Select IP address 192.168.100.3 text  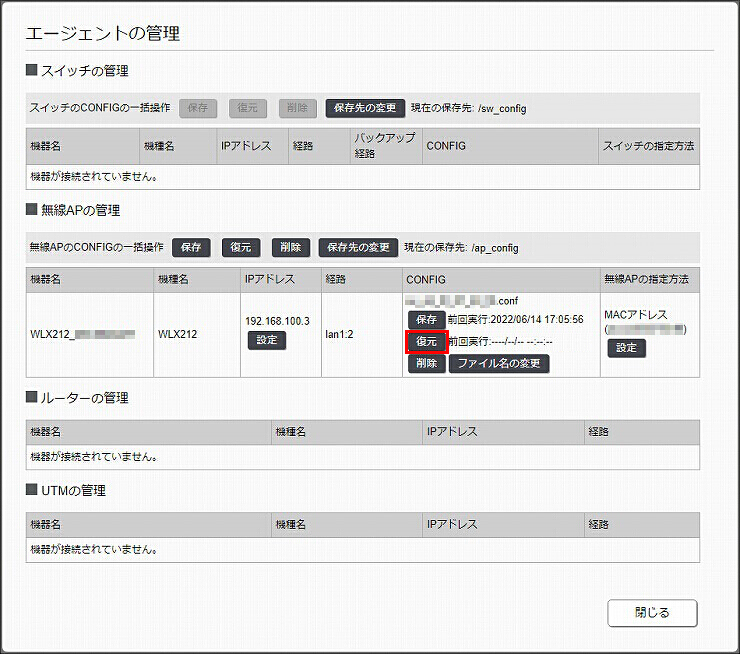(278, 321)
